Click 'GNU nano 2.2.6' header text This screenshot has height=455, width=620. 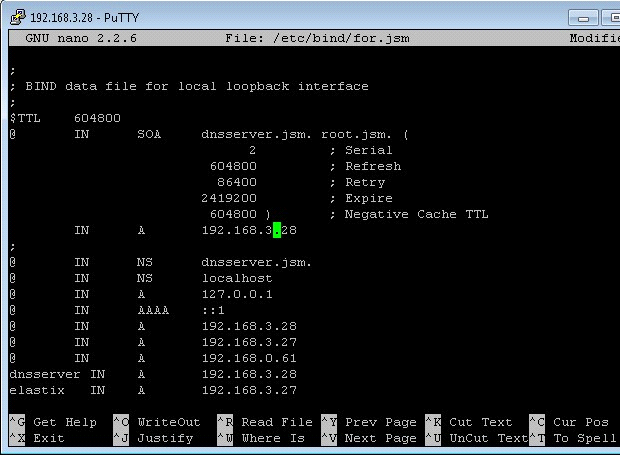tap(81, 38)
